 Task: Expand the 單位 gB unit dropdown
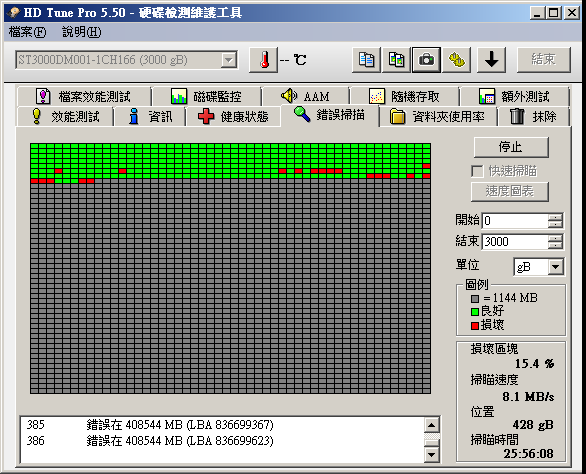pos(555,267)
